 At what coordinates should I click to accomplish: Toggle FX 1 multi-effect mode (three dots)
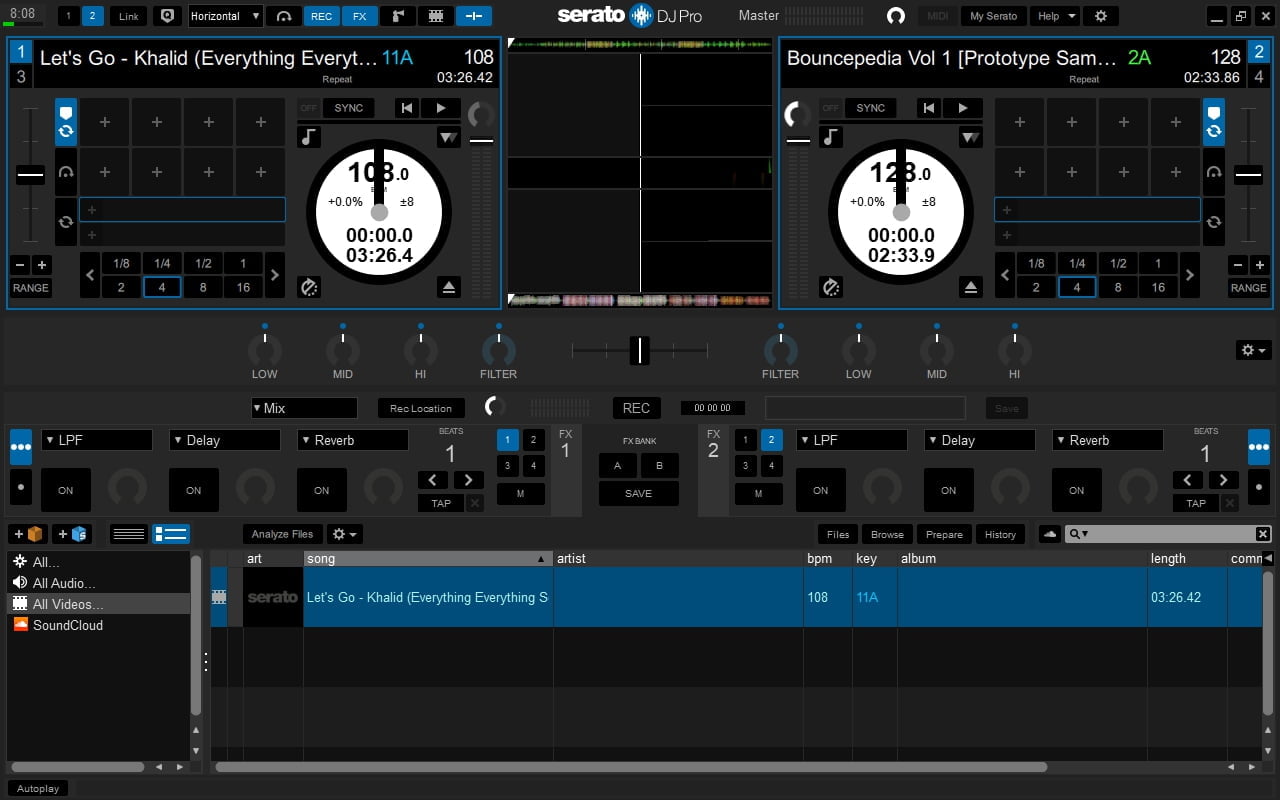[21, 447]
